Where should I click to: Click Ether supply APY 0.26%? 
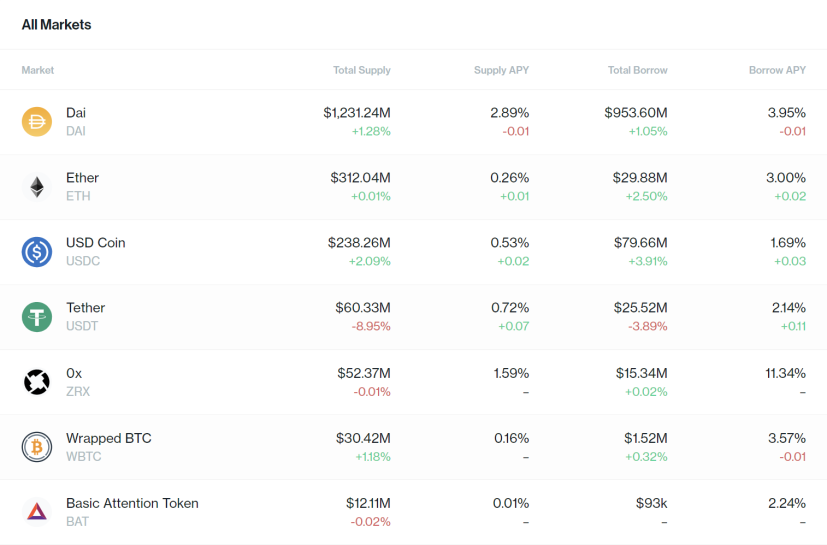509,178
